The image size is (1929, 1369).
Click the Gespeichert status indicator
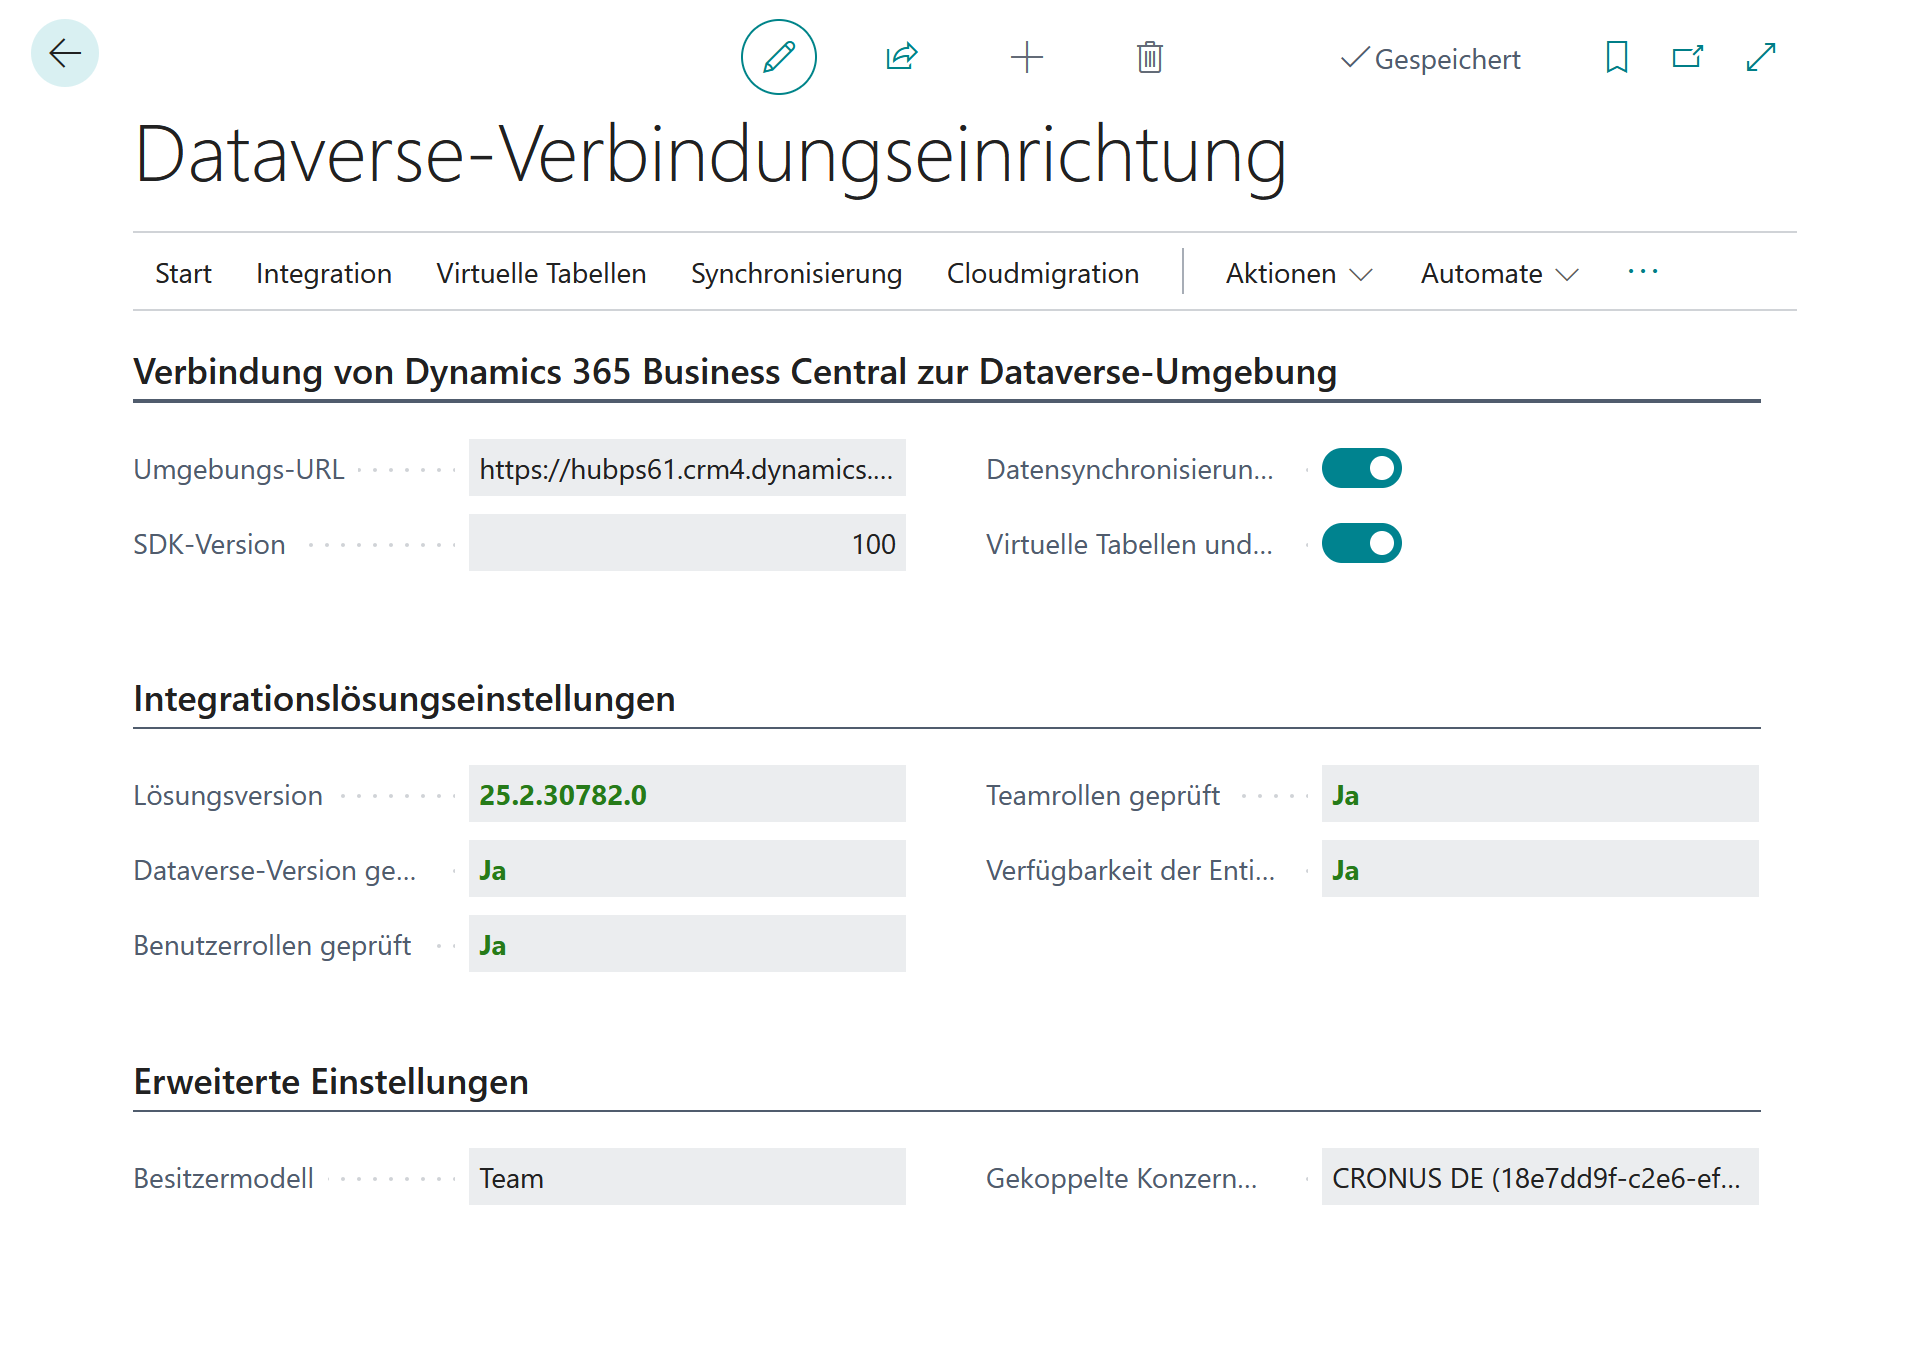(x=1430, y=59)
